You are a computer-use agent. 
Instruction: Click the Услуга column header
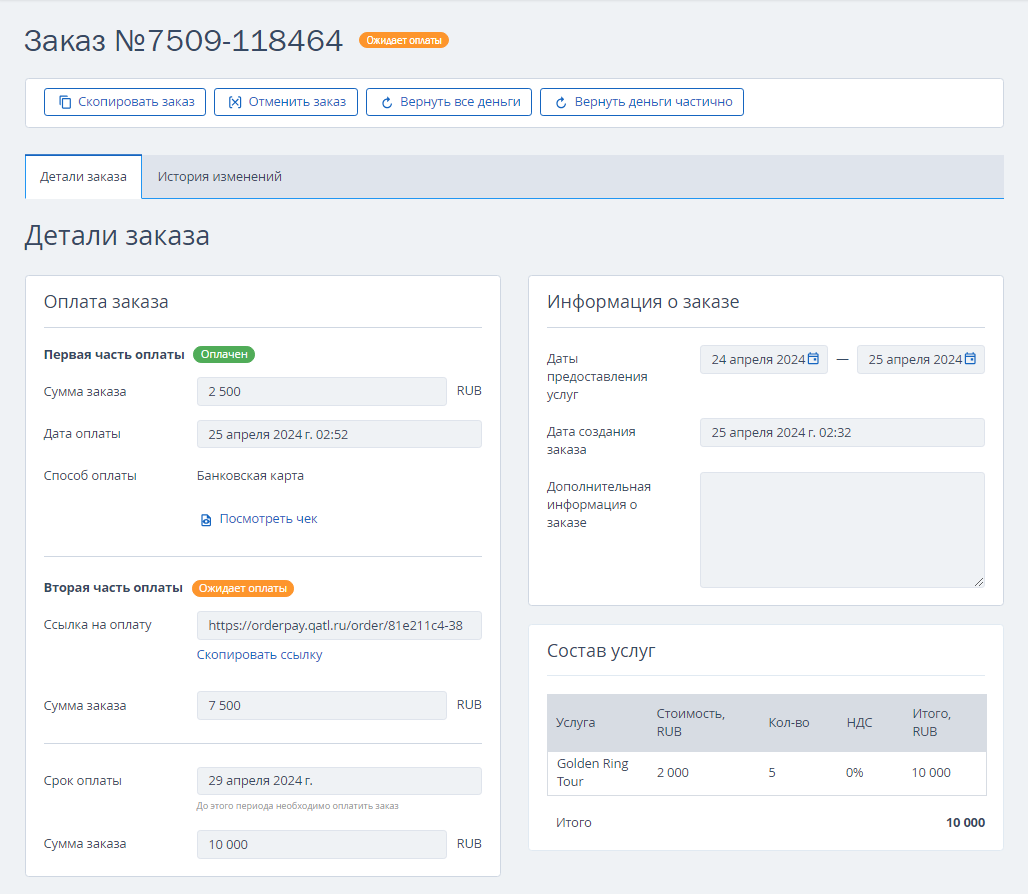[x=576, y=722]
